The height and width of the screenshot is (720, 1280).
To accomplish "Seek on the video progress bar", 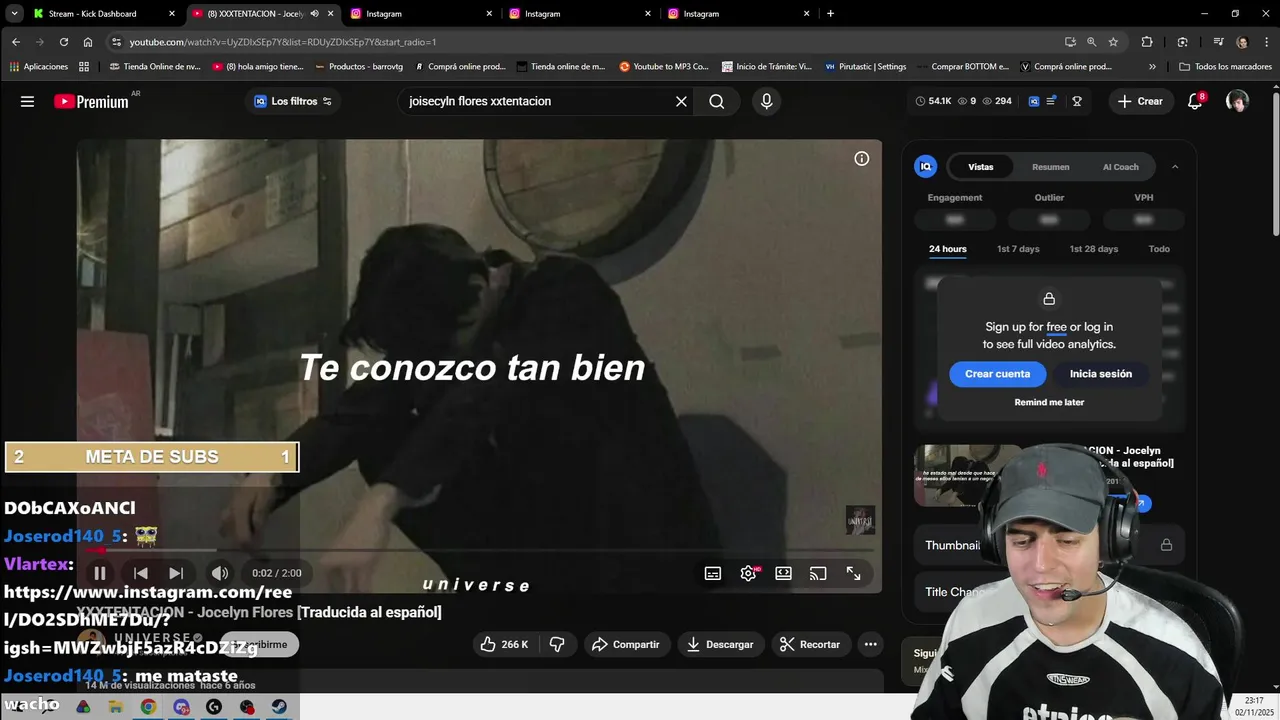I will [x=480, y=550].
